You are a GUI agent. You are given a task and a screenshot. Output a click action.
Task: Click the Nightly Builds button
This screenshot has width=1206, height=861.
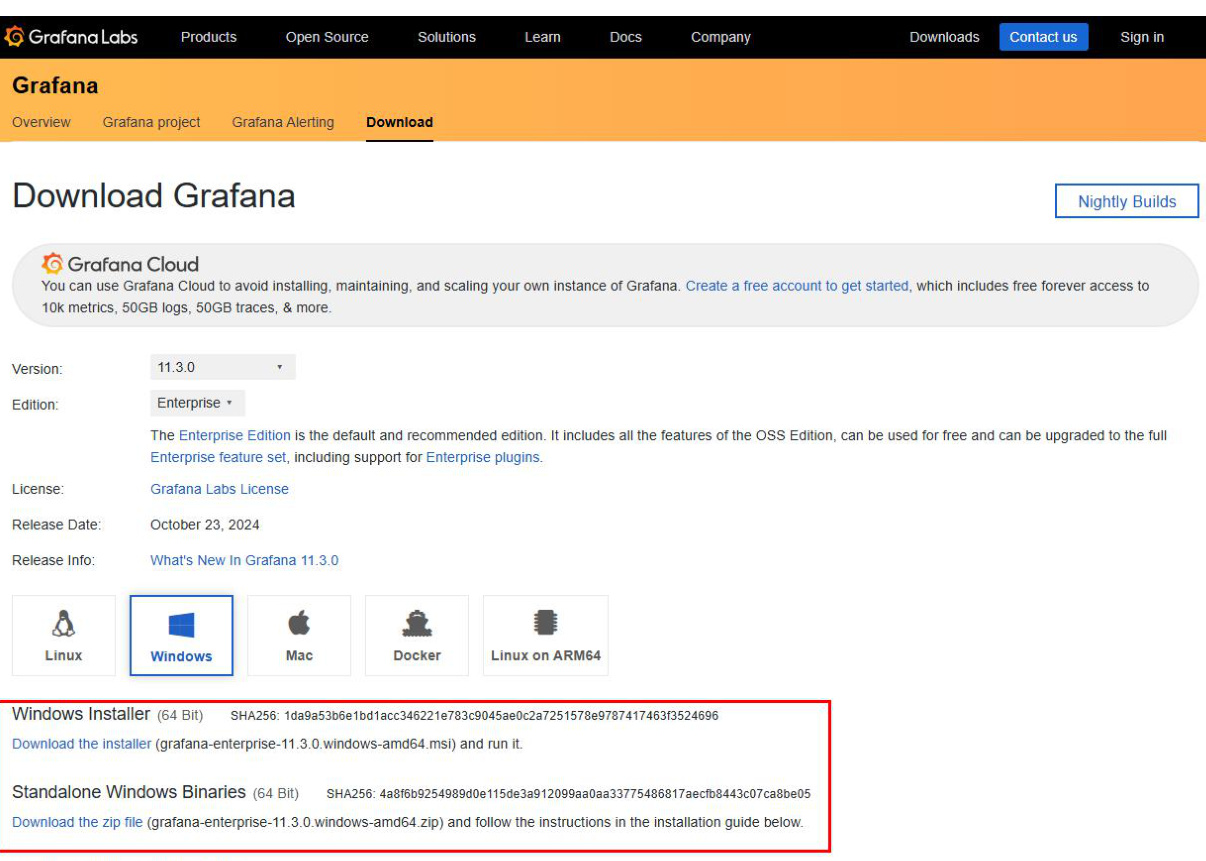point(1127,201)
